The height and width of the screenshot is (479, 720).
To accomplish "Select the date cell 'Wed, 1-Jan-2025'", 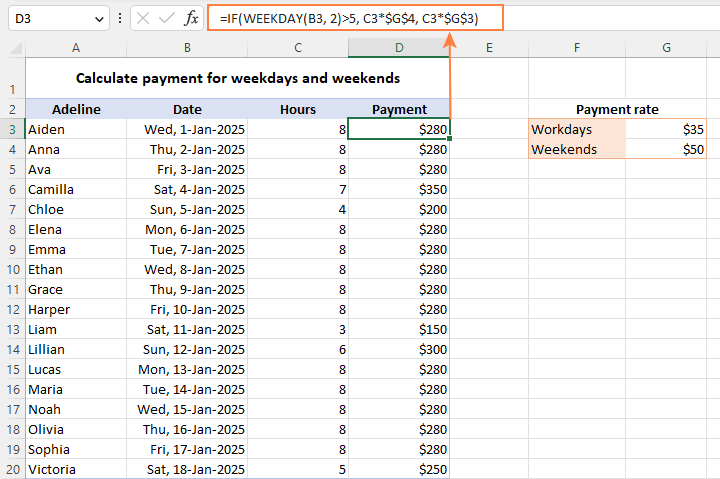I will point(187,130).
